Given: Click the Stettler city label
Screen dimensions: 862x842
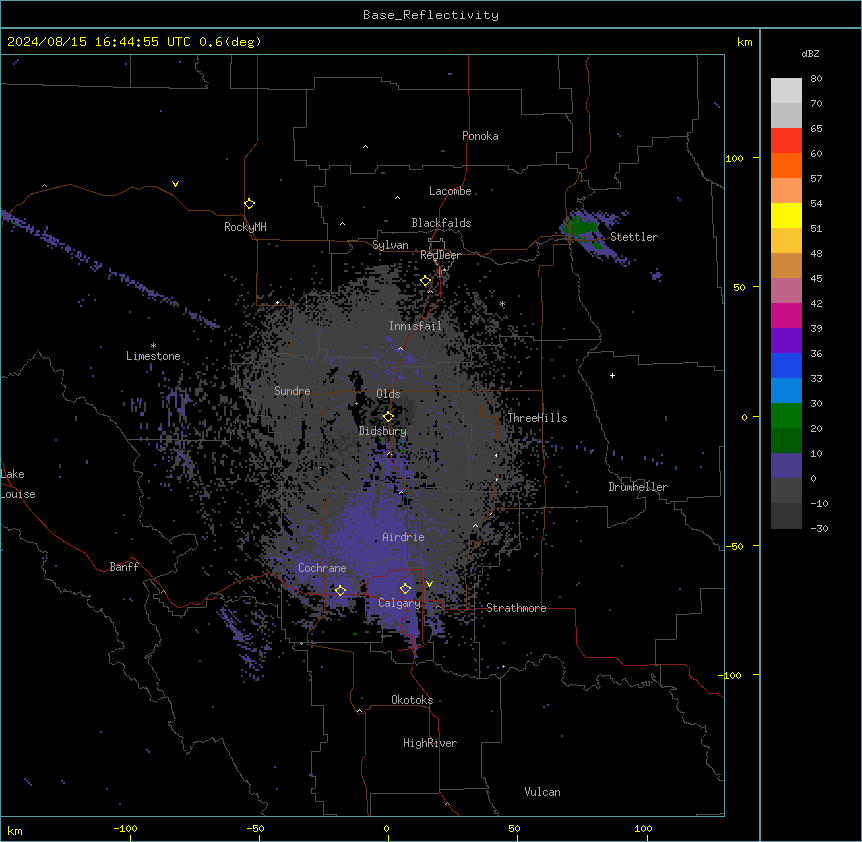Looking at the screenshot, I should 634,237.
